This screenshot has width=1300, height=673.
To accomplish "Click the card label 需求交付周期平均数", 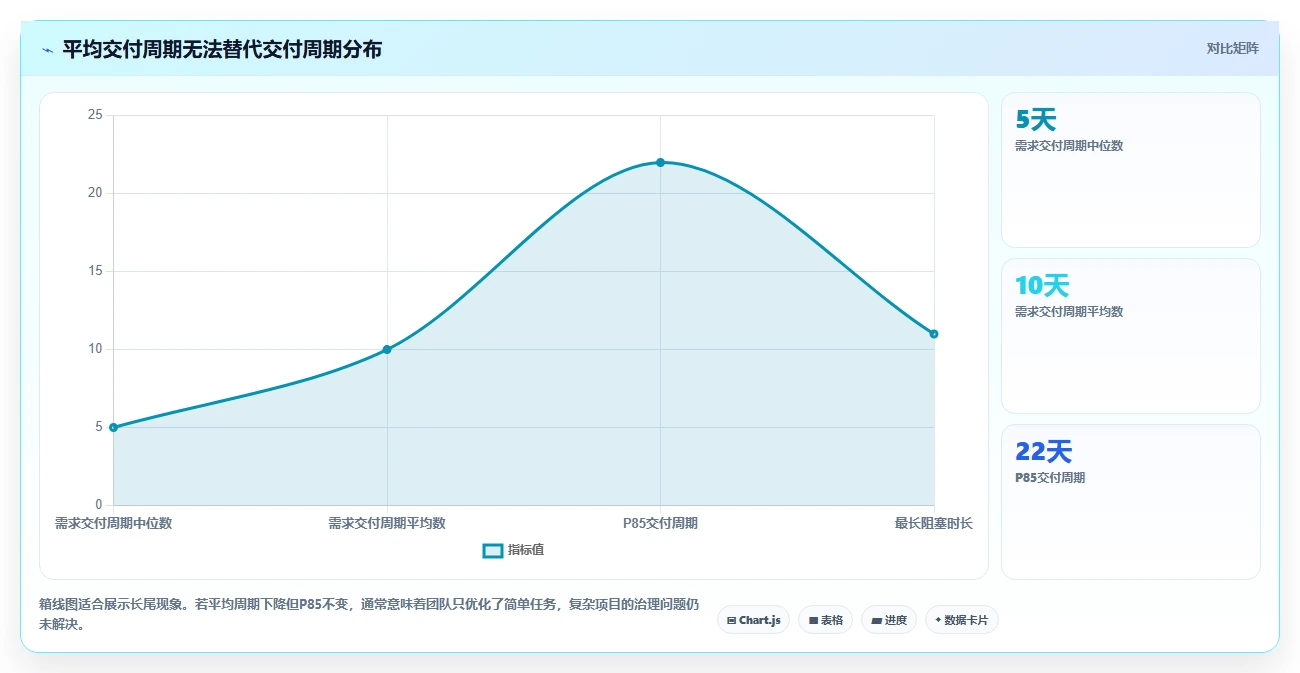I will (x=1069, y=311).
